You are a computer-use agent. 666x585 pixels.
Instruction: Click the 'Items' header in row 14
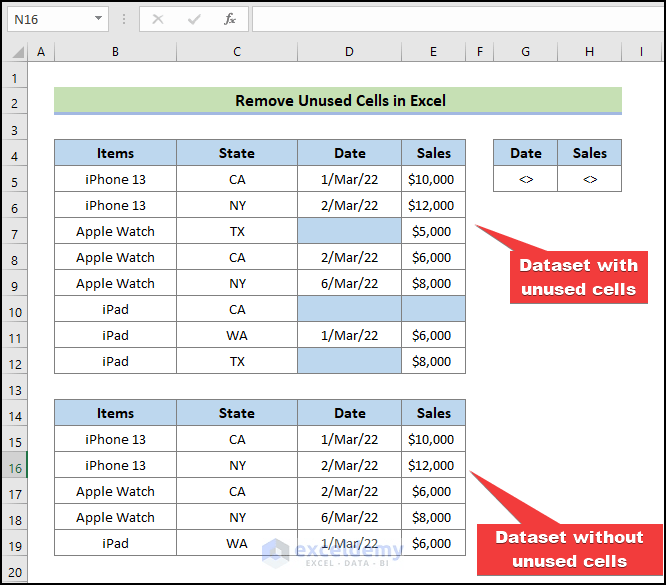point(115,413)
